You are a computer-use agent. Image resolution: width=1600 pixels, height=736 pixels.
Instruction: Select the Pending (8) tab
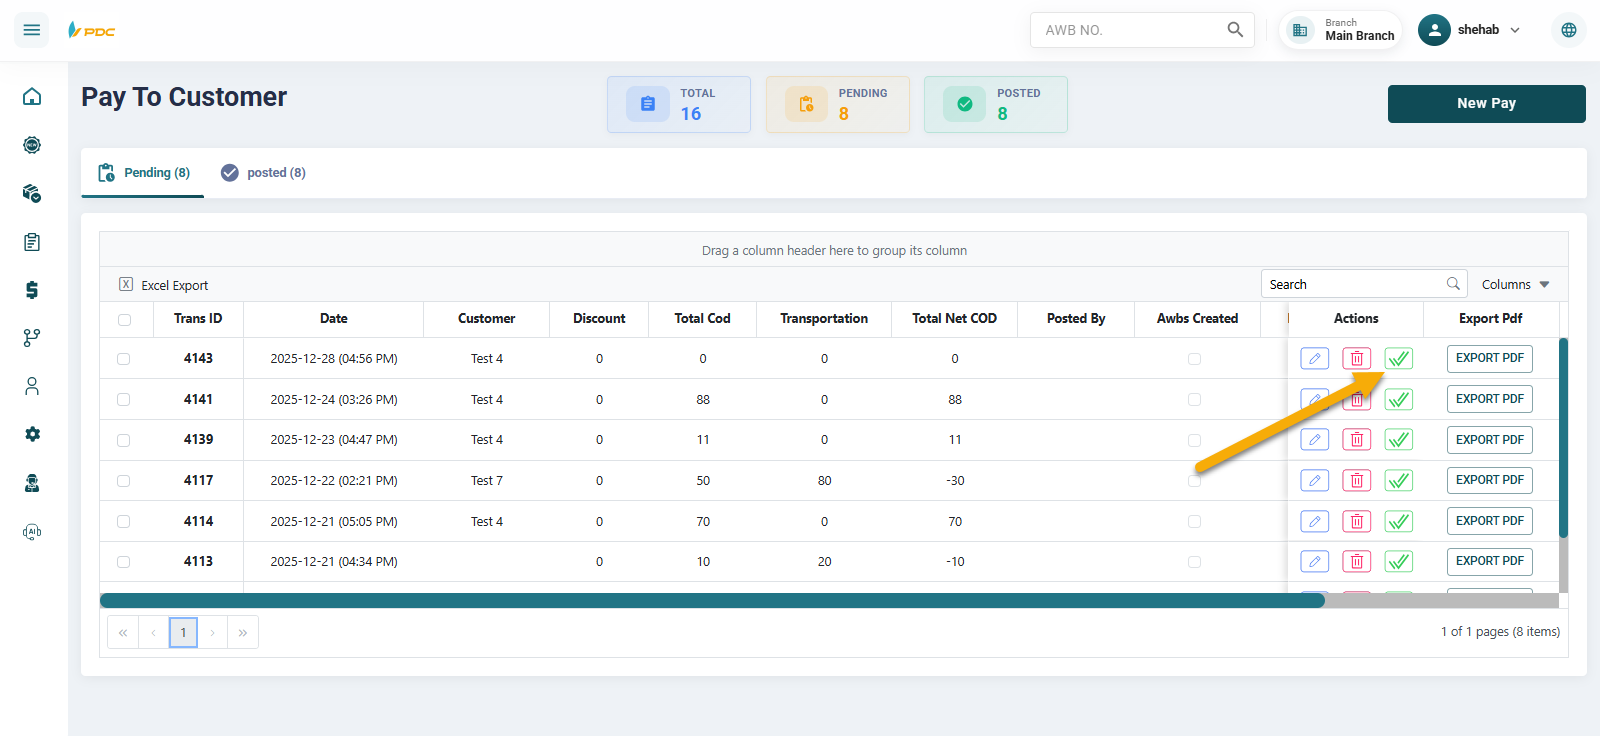[144, 173]
